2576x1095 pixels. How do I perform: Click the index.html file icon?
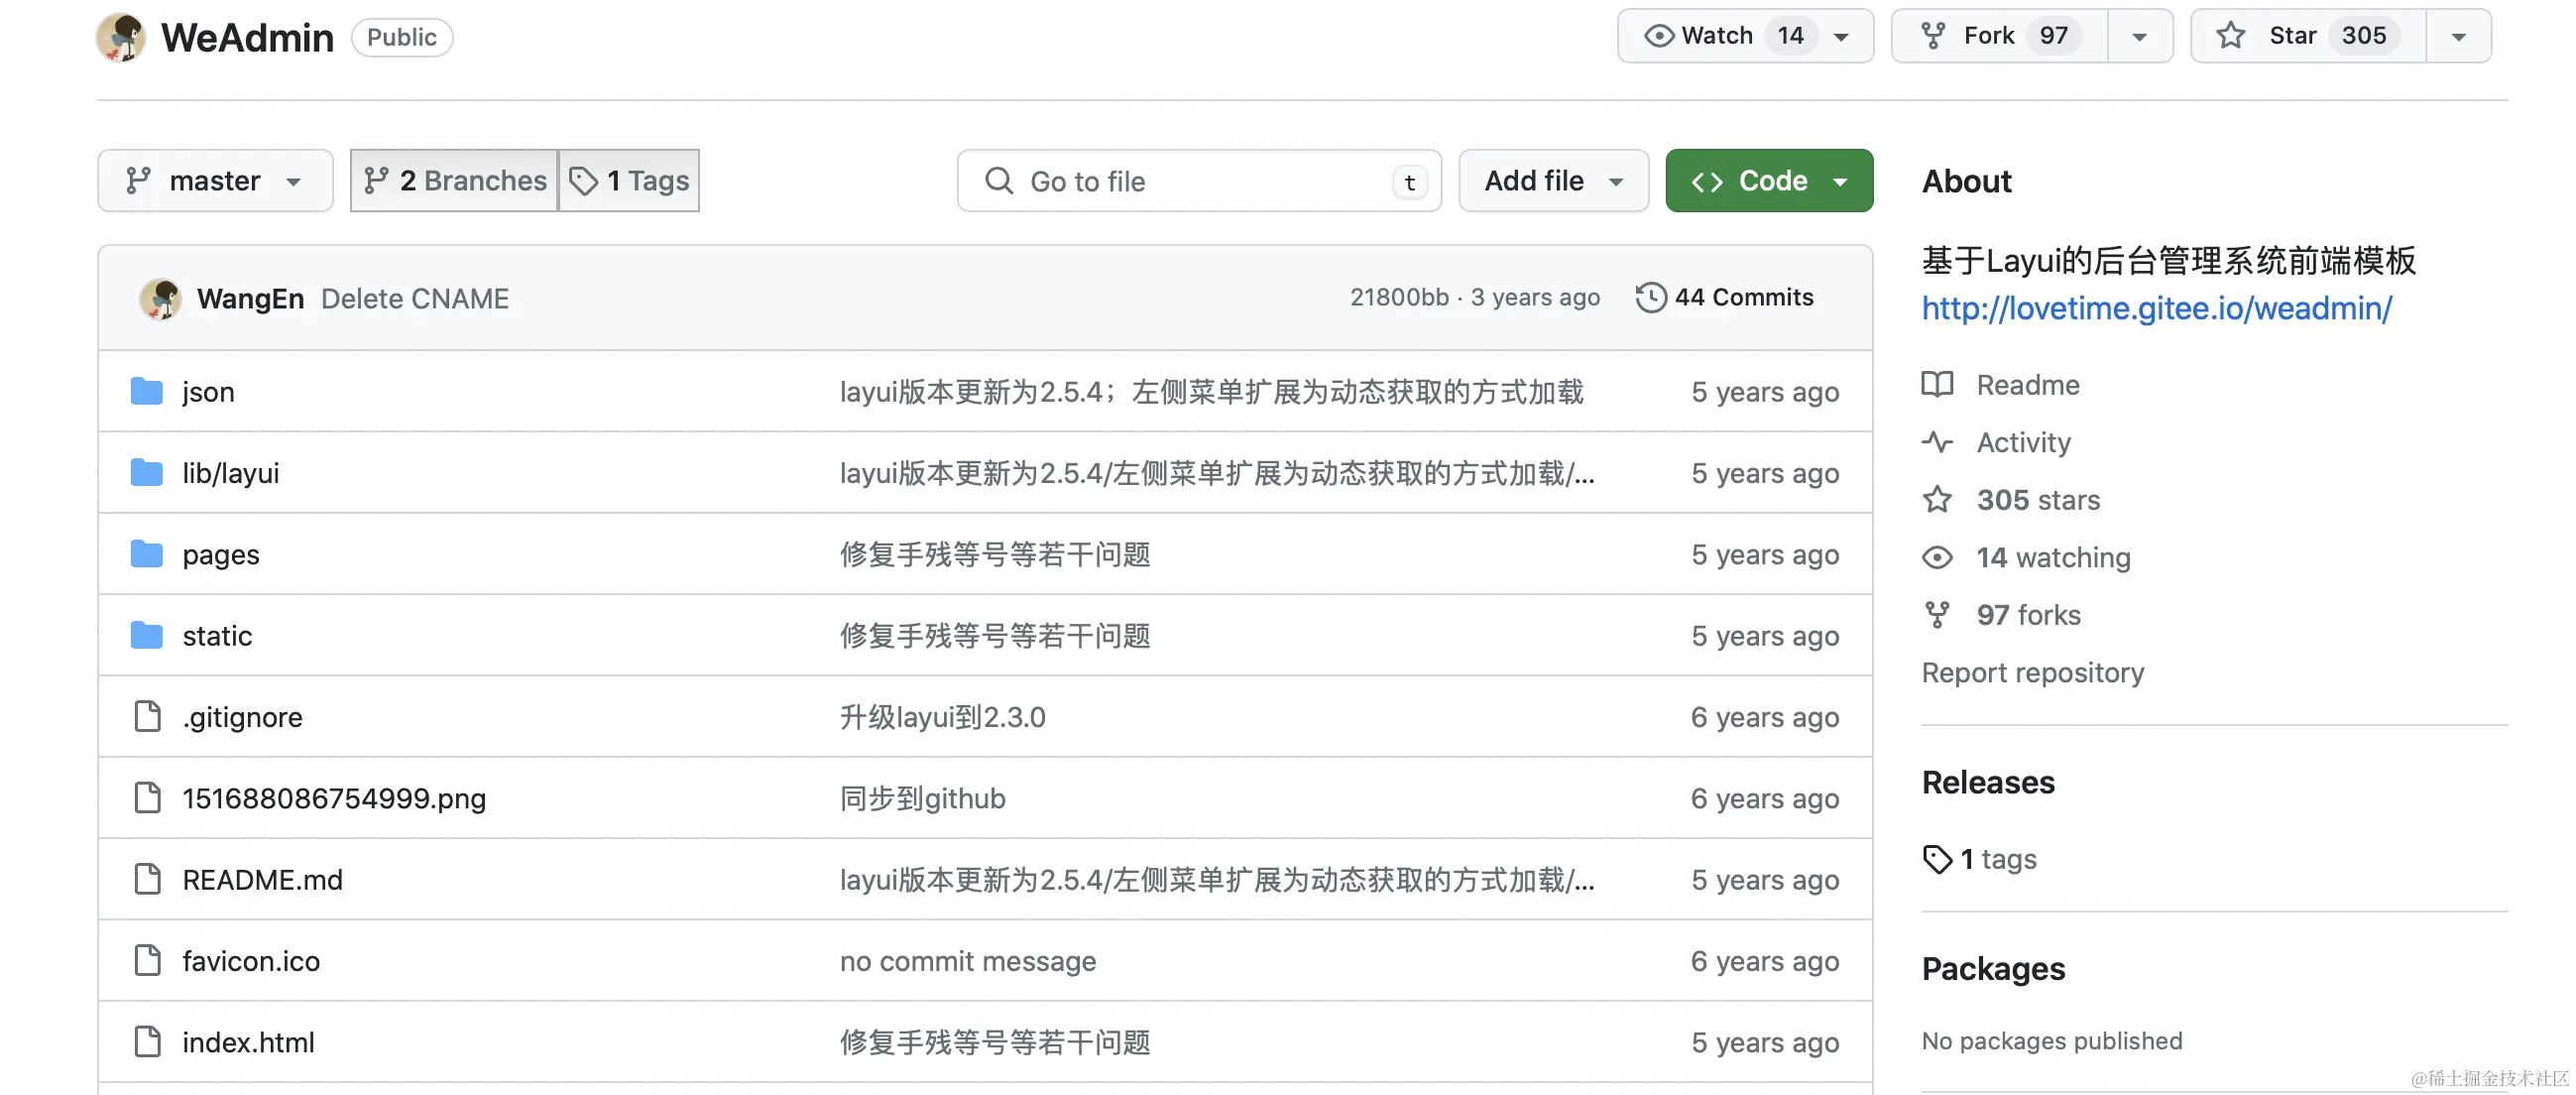click(147, 1042)
